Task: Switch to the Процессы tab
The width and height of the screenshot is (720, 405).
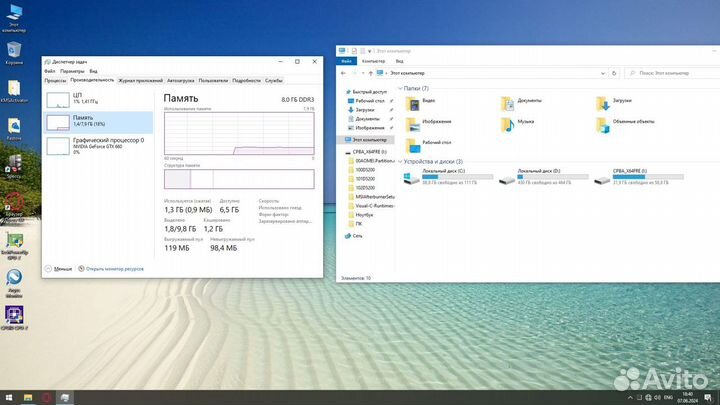Action: [55, 80]
